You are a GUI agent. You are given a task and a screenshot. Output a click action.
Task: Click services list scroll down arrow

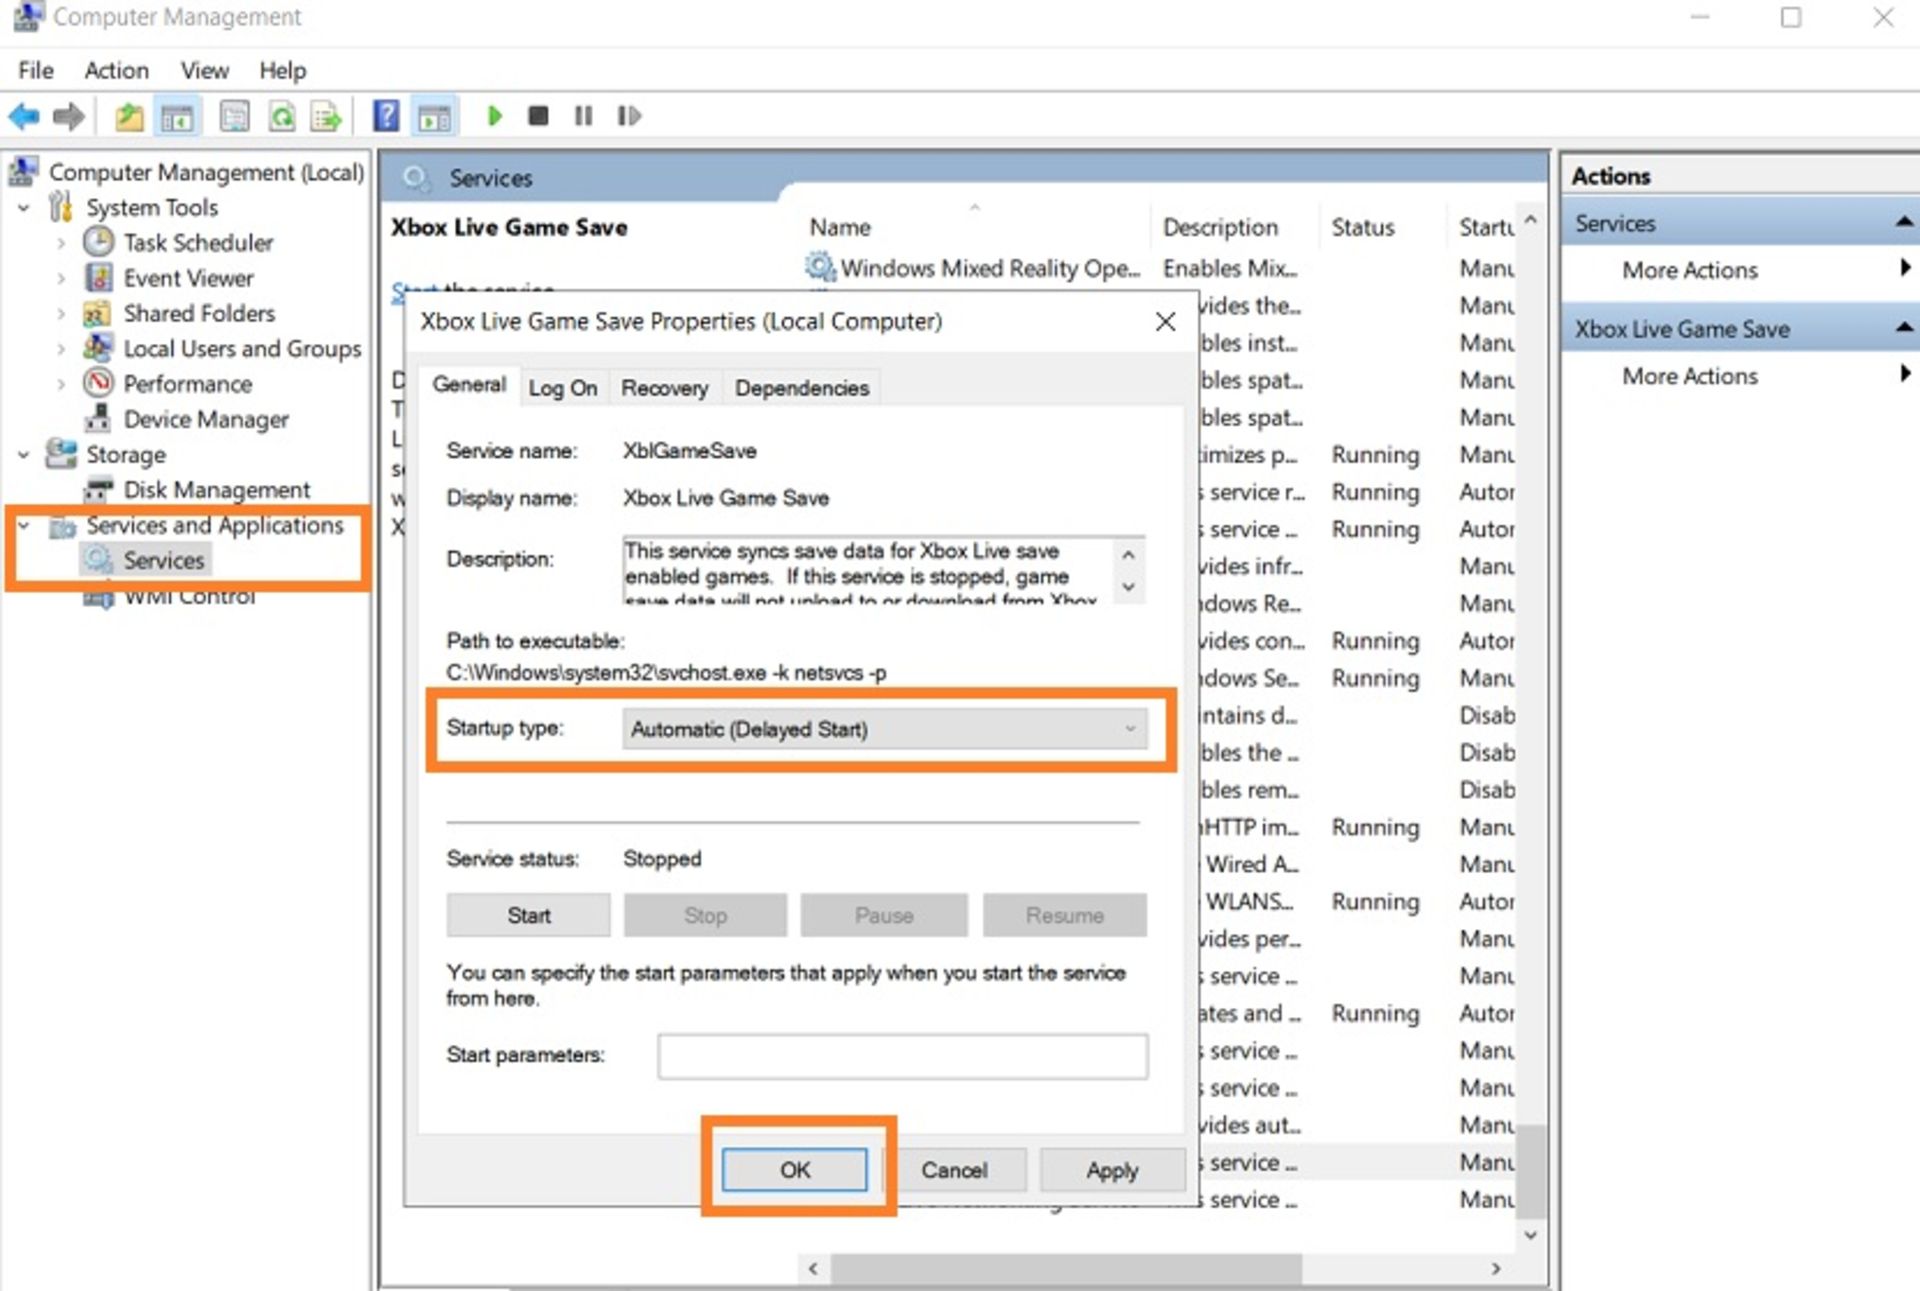click(1531, 1236)
